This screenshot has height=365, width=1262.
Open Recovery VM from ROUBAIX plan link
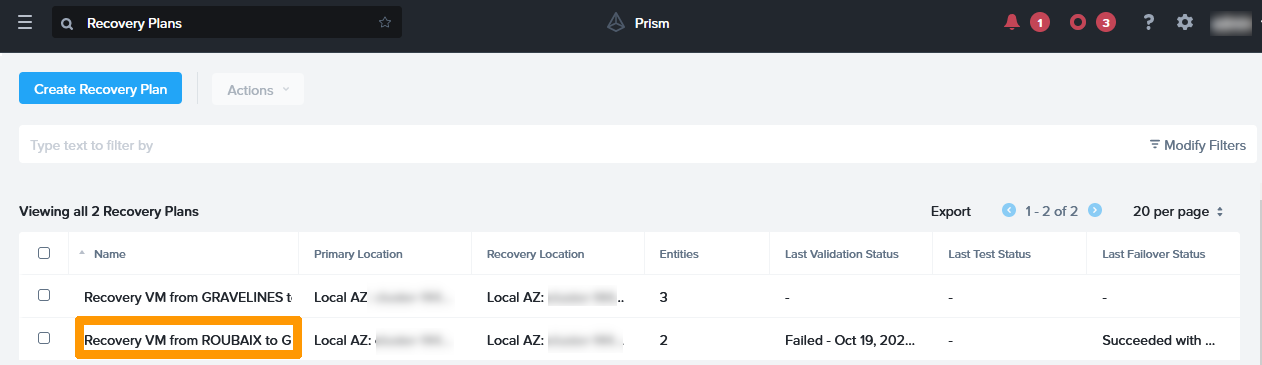click(188, 340)
